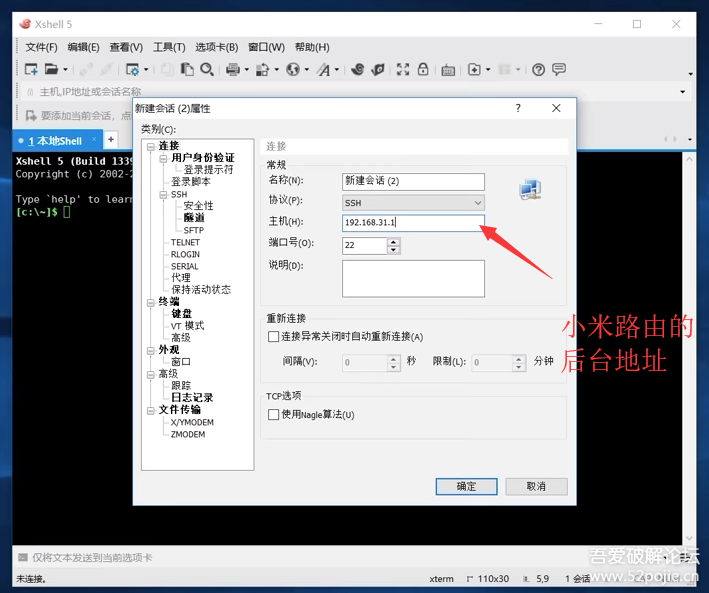Viewport: 709px width, 593px height.
Task: Select 日志记录 in category tree
Action: tap(192, 398)
